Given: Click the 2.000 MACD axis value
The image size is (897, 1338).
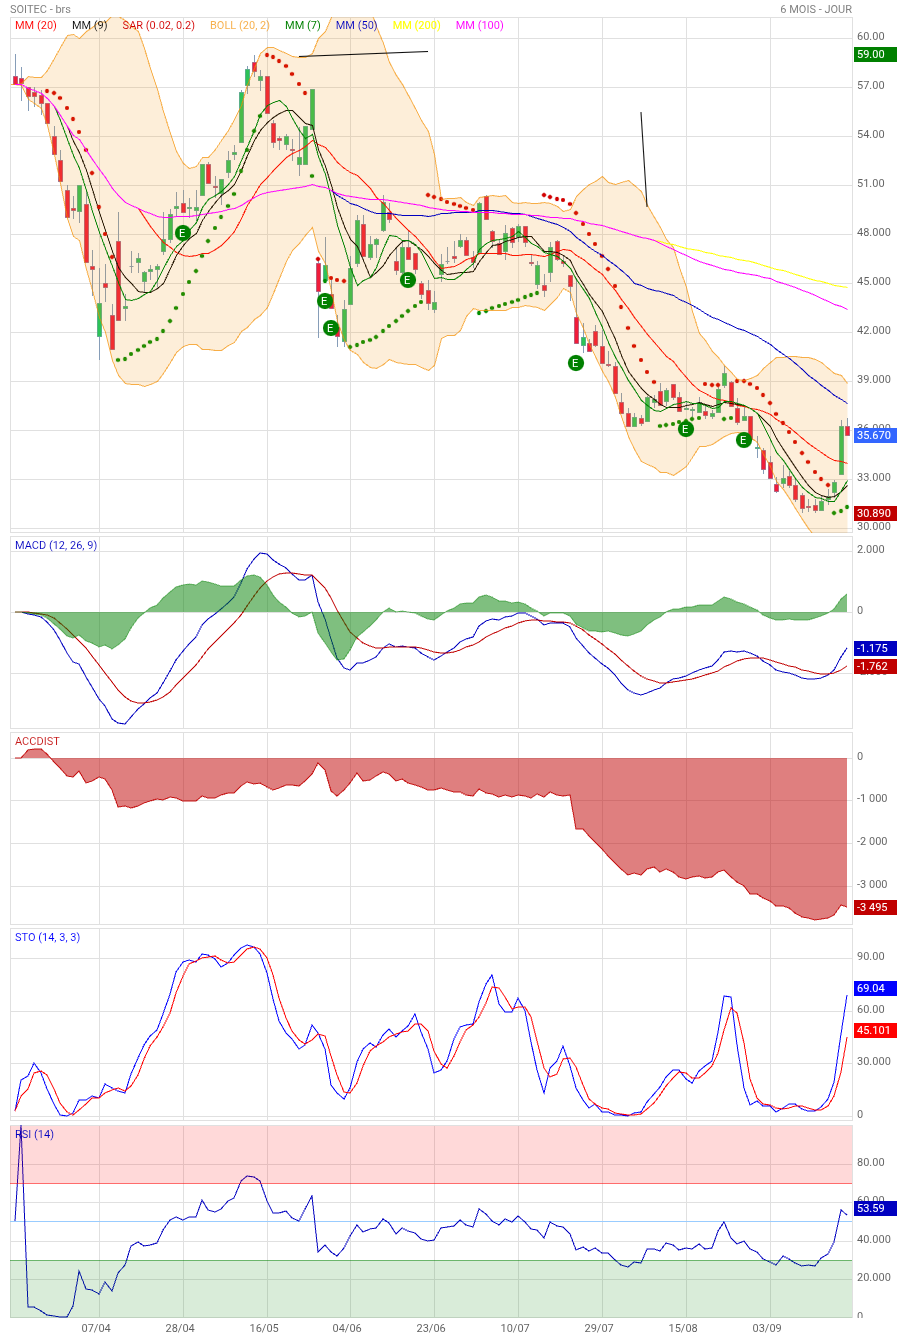Looking at the screenshot, I should coord(871,549).
